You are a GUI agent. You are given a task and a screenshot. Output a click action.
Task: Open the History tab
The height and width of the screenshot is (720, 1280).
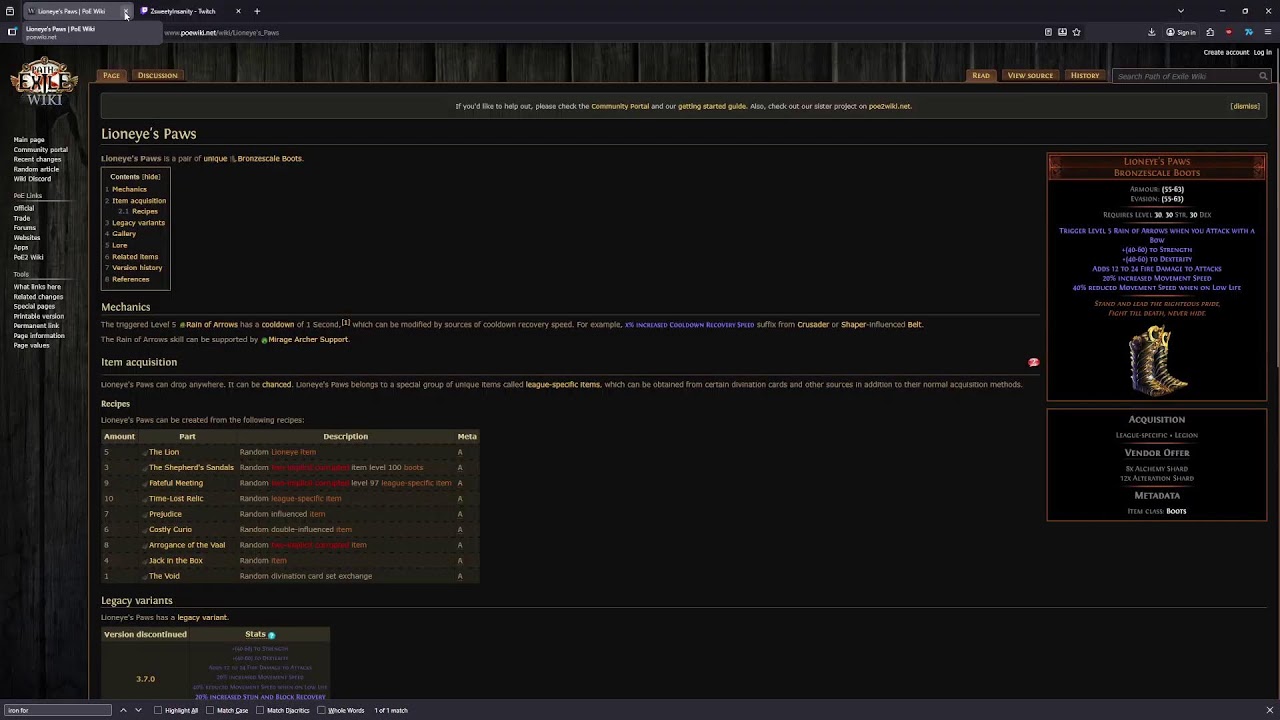pos(1085,75)
